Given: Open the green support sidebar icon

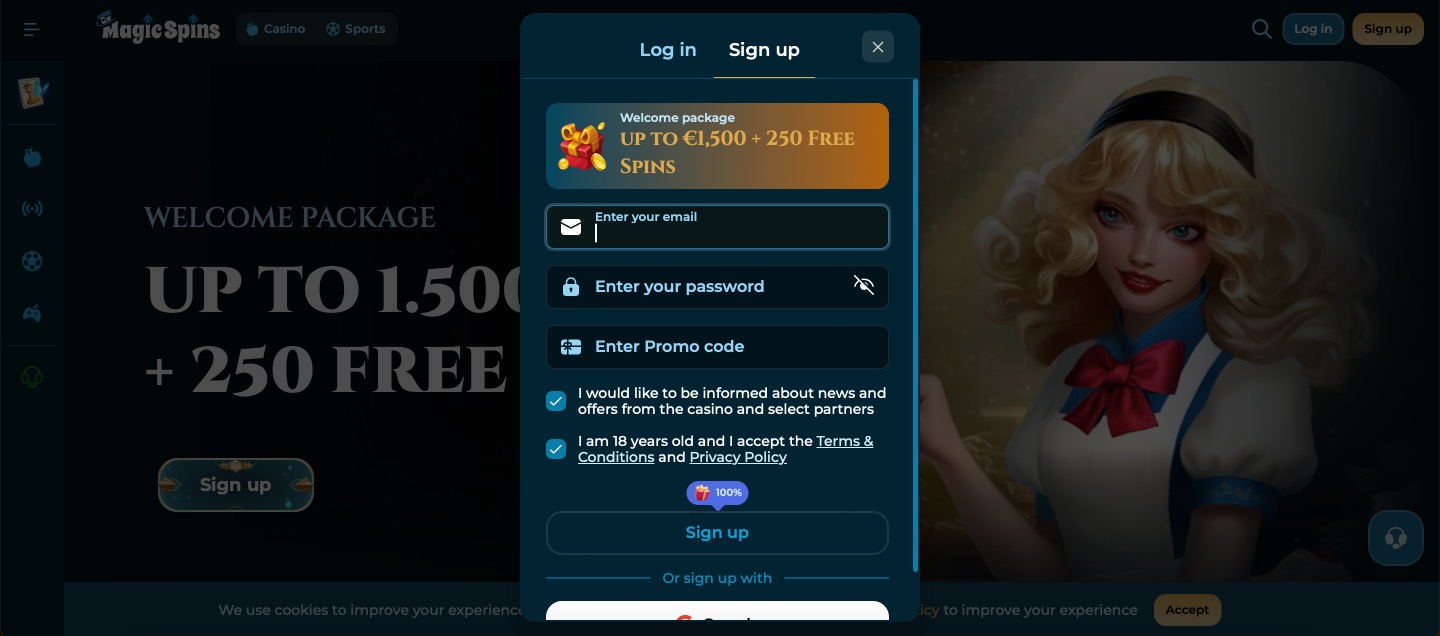Looking at the screenshot, I should point(32,378).
